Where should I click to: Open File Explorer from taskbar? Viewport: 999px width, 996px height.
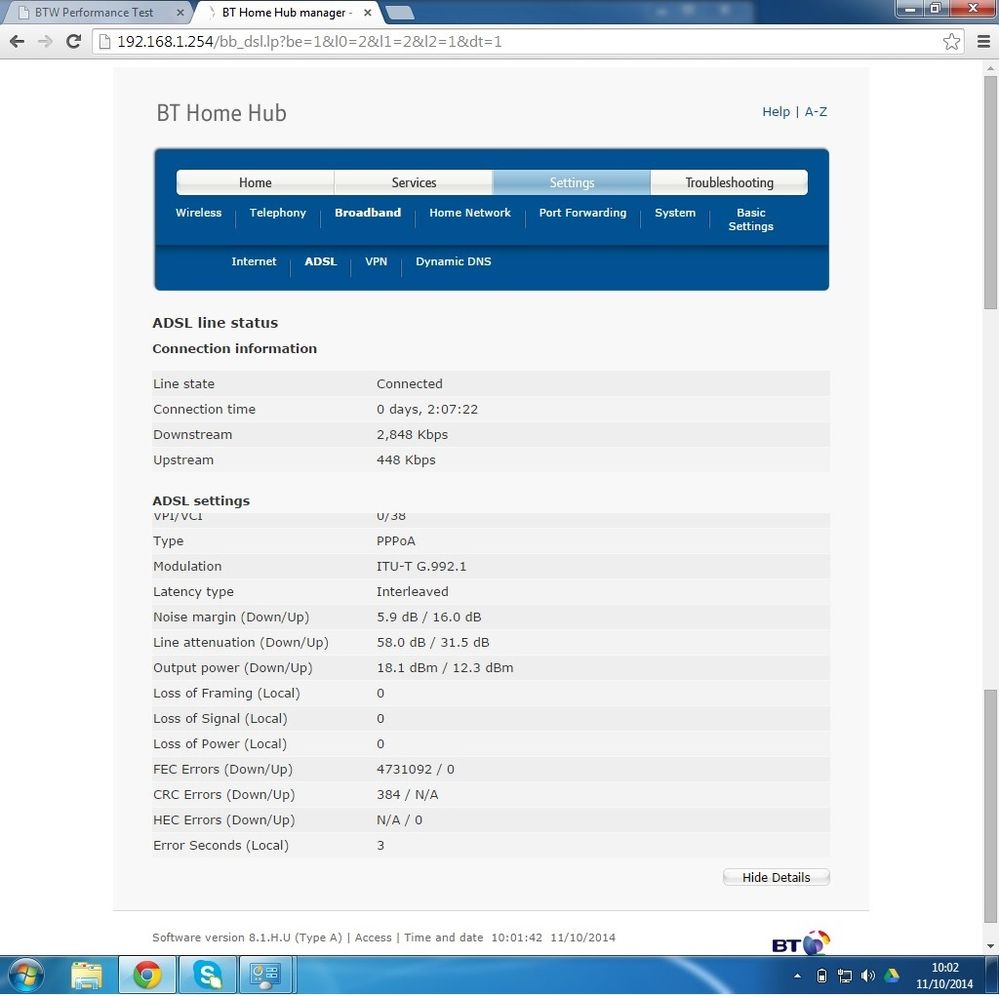[x=87, y=975]
